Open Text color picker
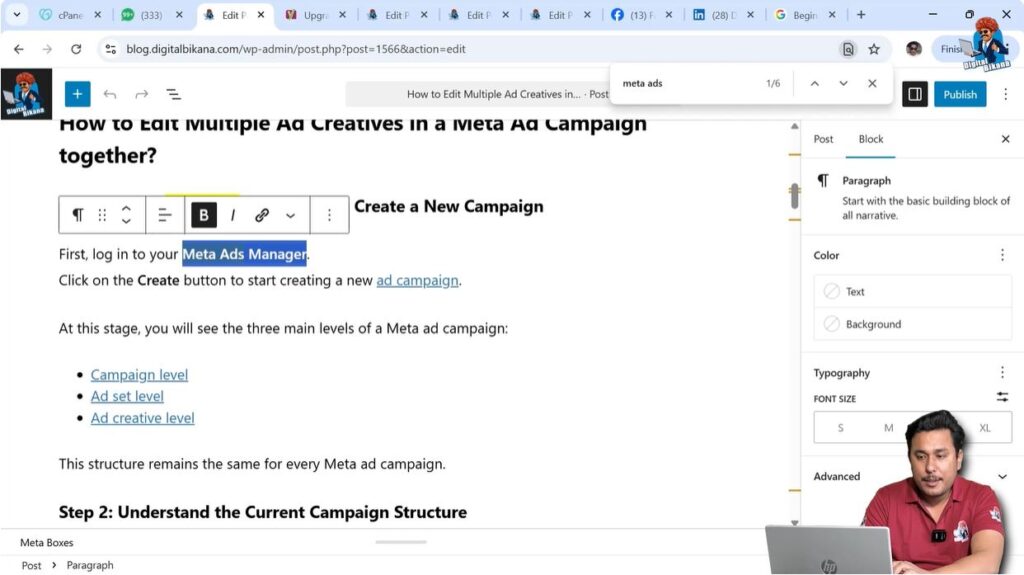 point(912,291)
